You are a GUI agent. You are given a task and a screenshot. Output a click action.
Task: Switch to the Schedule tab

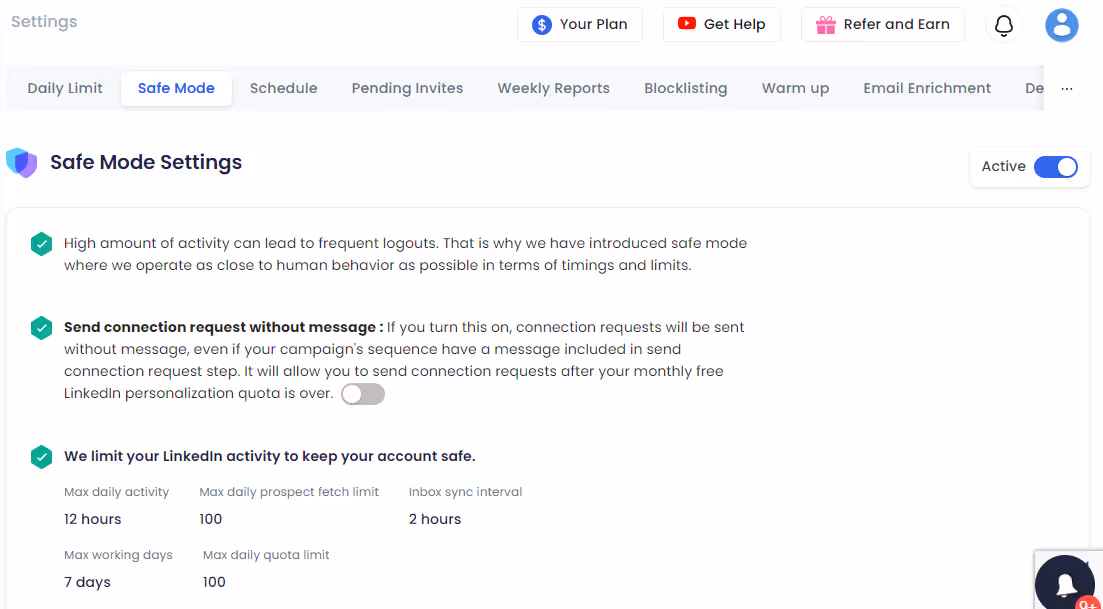tap(283, 88)
